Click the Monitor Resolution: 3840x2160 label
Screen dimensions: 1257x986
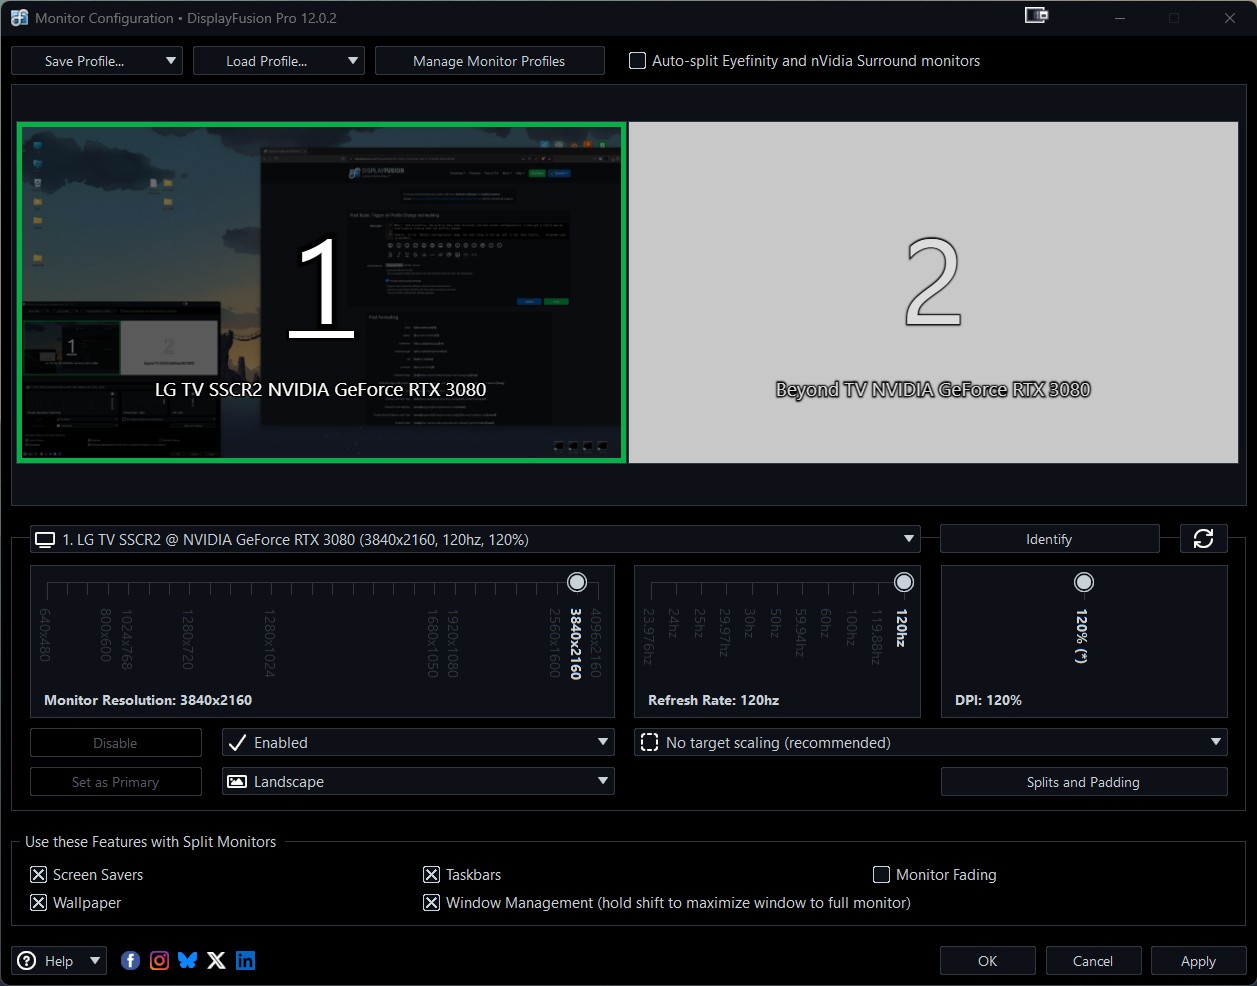tap(148, 700)
